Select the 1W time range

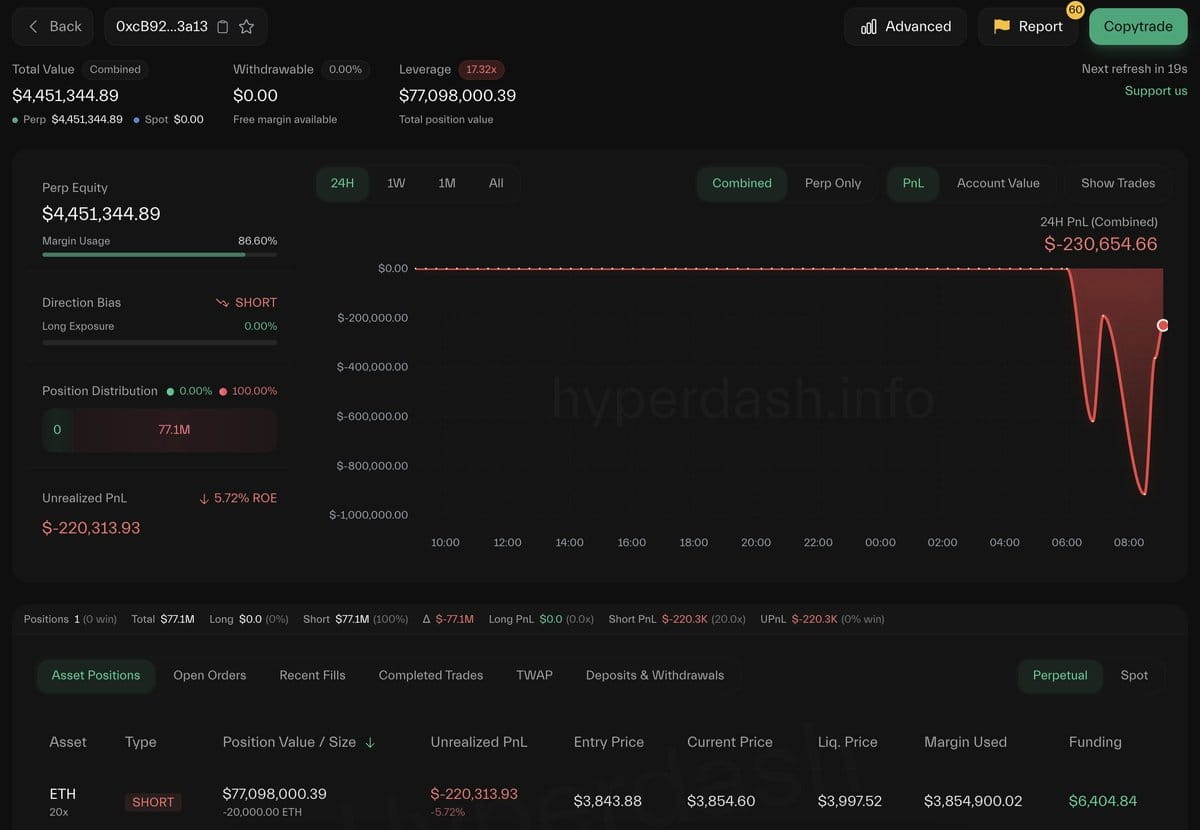[396, 183]
